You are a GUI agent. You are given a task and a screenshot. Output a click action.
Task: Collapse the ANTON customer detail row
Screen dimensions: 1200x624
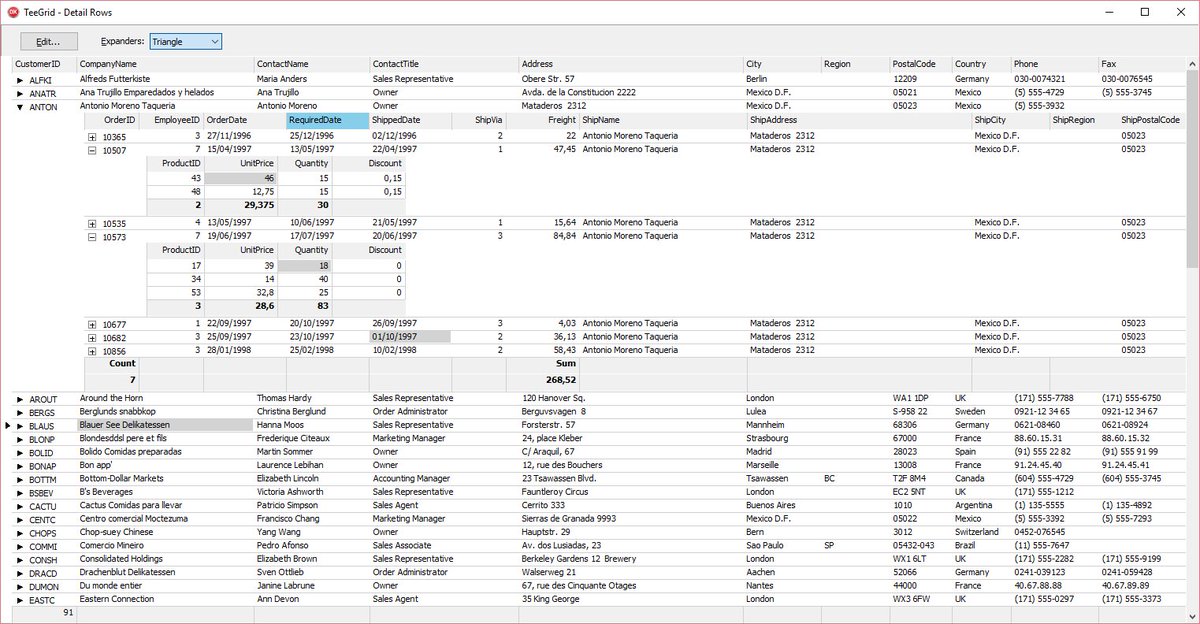(x=20, y=105)
